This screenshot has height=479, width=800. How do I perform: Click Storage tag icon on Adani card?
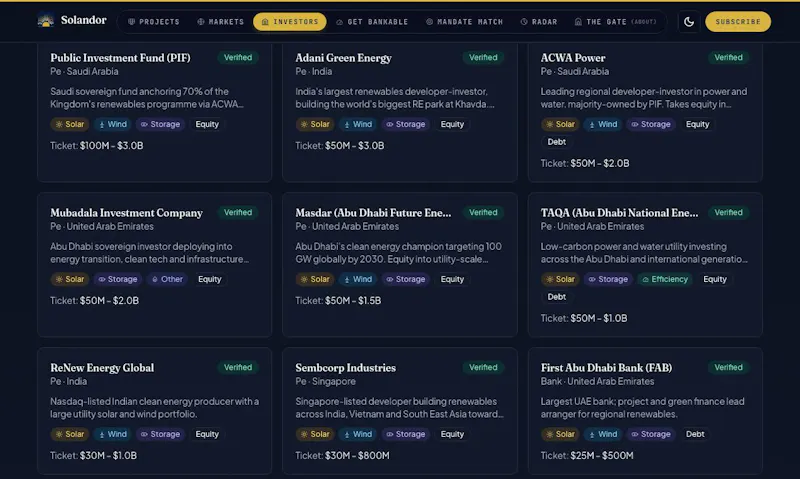tap(390, 124)
